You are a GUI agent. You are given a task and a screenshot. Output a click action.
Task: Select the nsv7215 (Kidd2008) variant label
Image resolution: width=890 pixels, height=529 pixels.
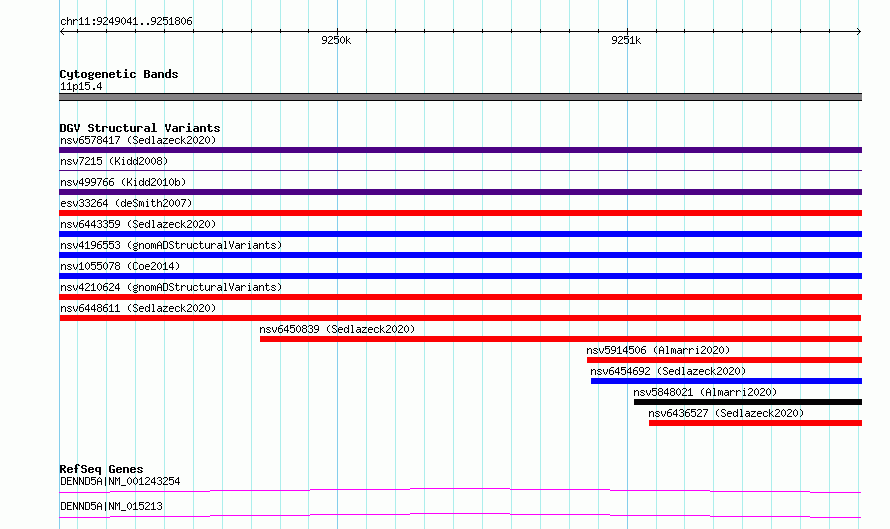tap(114, 161)
